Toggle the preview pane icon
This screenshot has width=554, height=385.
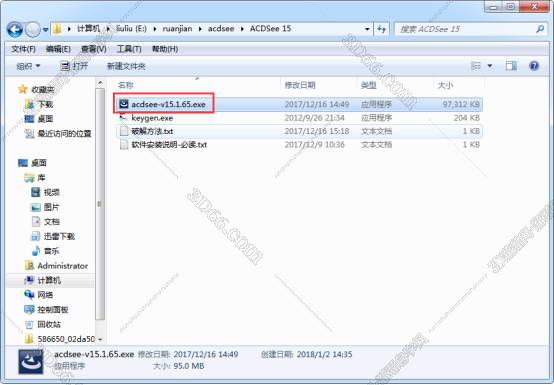511,66
